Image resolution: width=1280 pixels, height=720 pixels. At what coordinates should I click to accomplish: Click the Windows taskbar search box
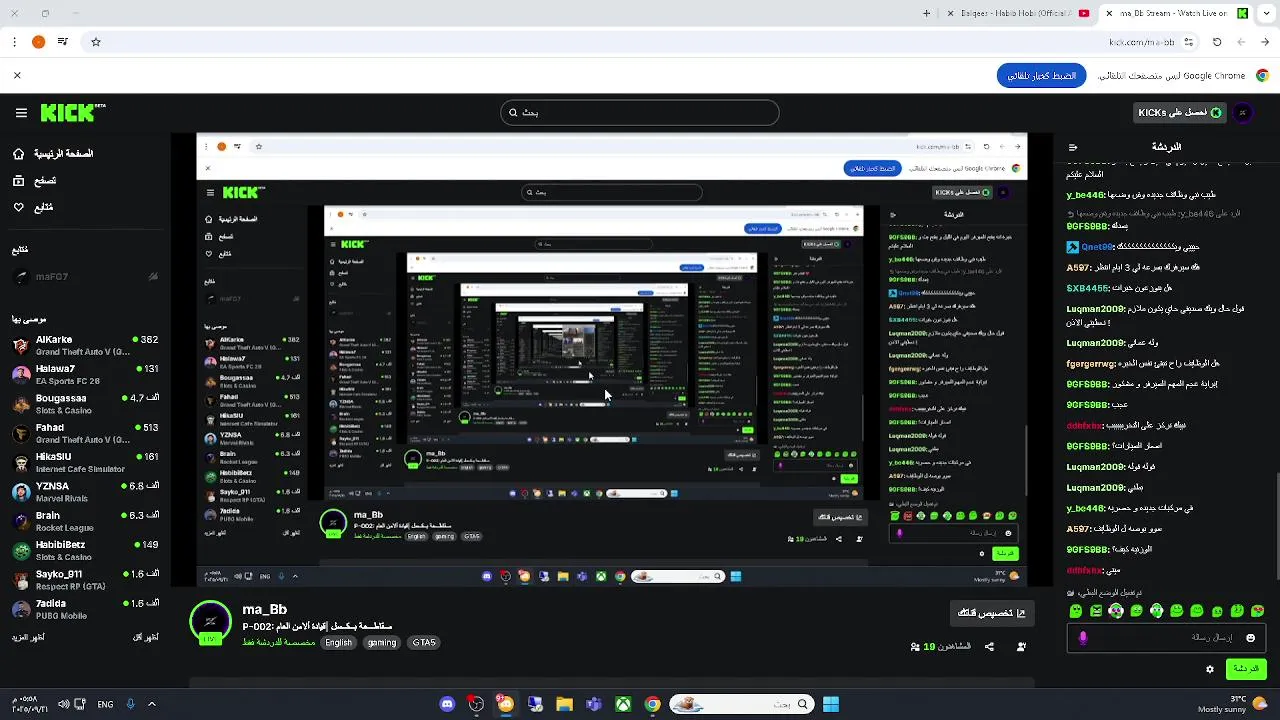tap(741, 704)
